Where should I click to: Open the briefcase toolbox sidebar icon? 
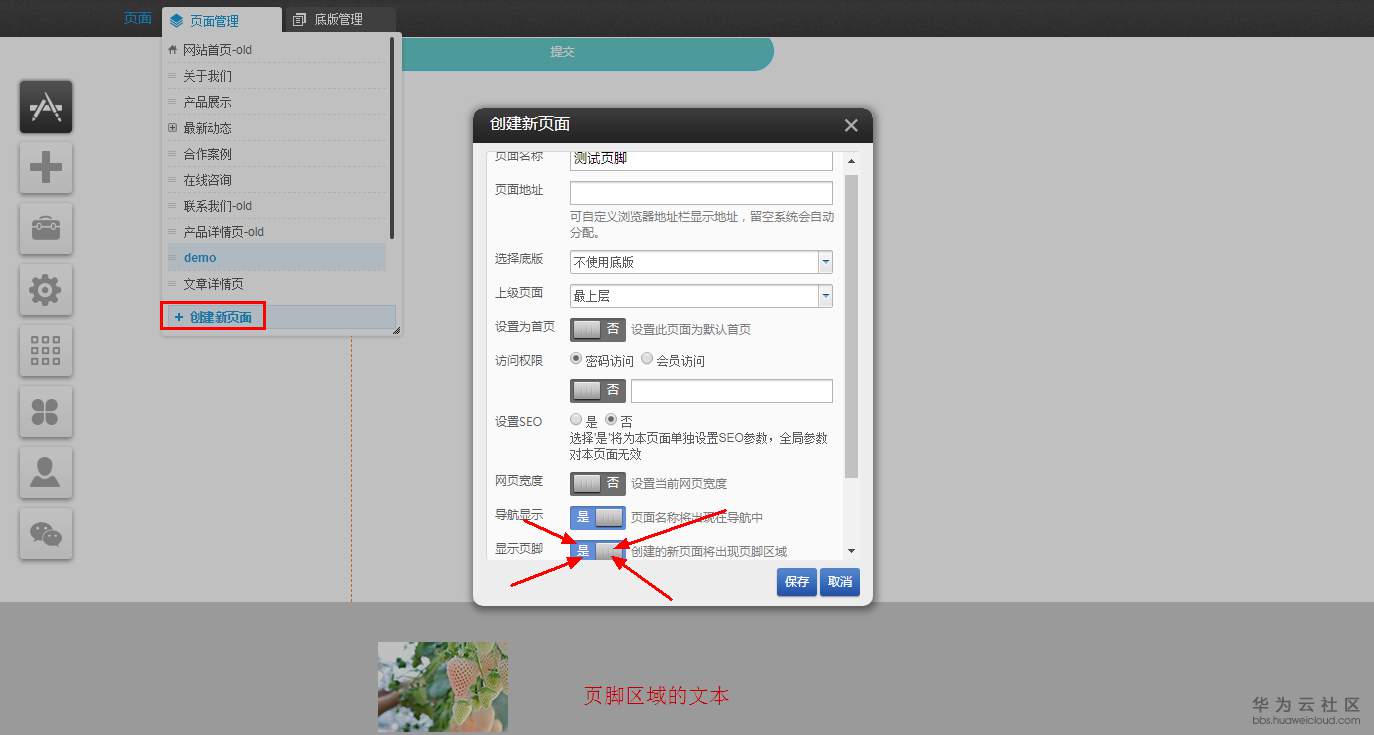[x=46, y=229]
